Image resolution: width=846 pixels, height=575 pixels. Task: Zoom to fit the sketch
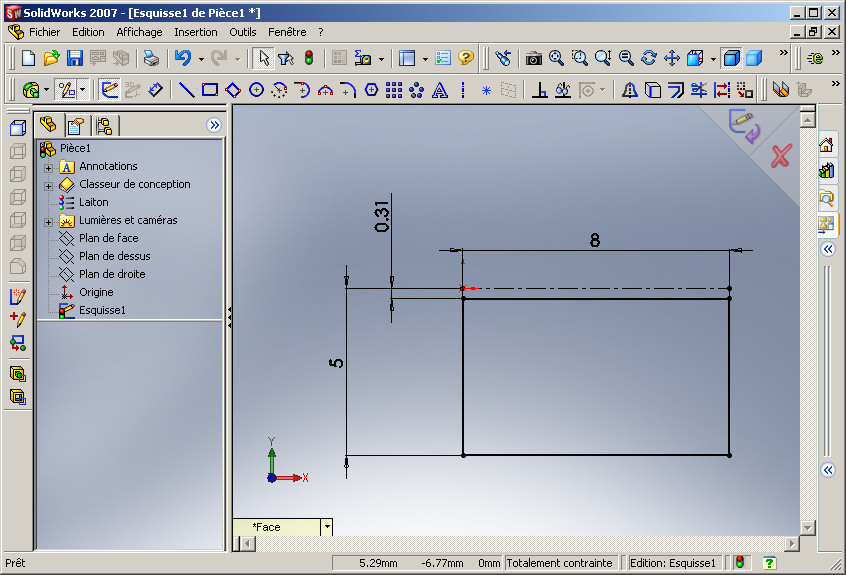[x=556, y=58]
